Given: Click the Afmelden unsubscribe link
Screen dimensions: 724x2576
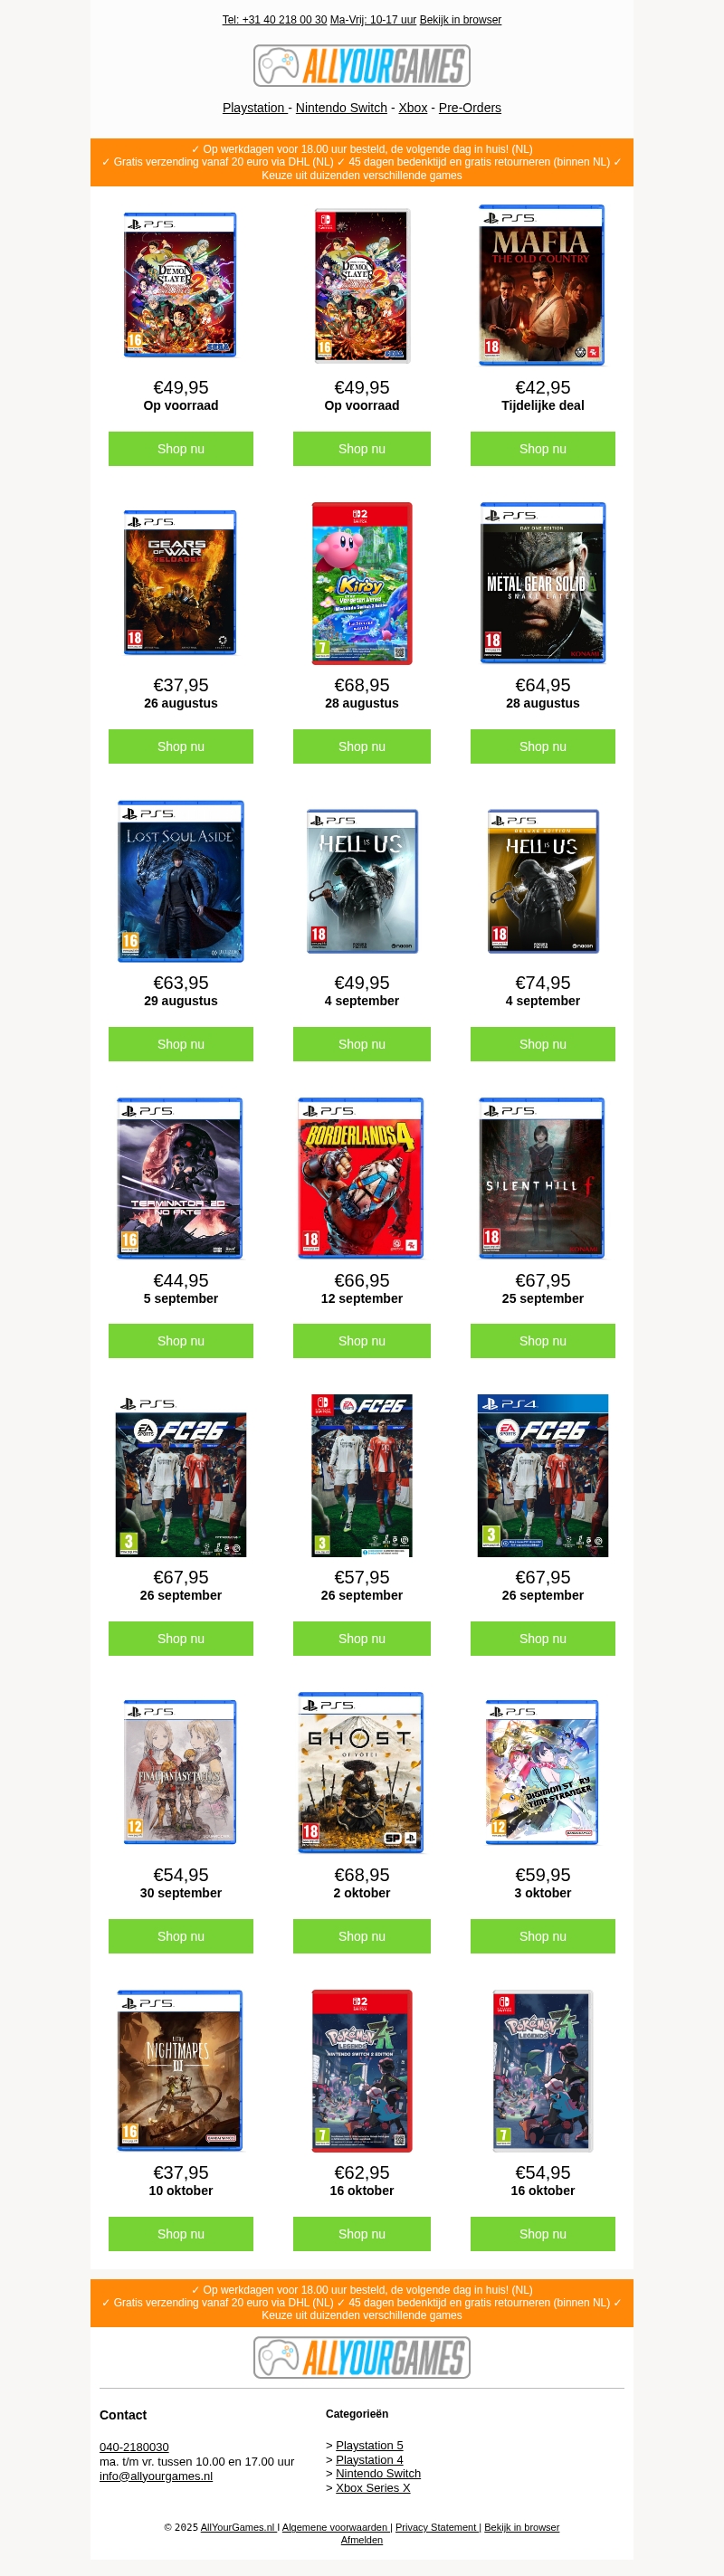Looking at the screenshot, I should point(362,2540).
